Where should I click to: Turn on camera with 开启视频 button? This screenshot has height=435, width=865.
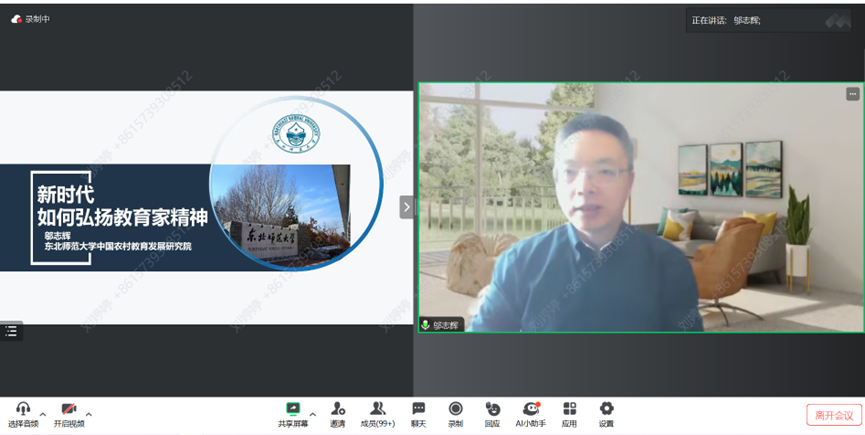coord(69,410)
